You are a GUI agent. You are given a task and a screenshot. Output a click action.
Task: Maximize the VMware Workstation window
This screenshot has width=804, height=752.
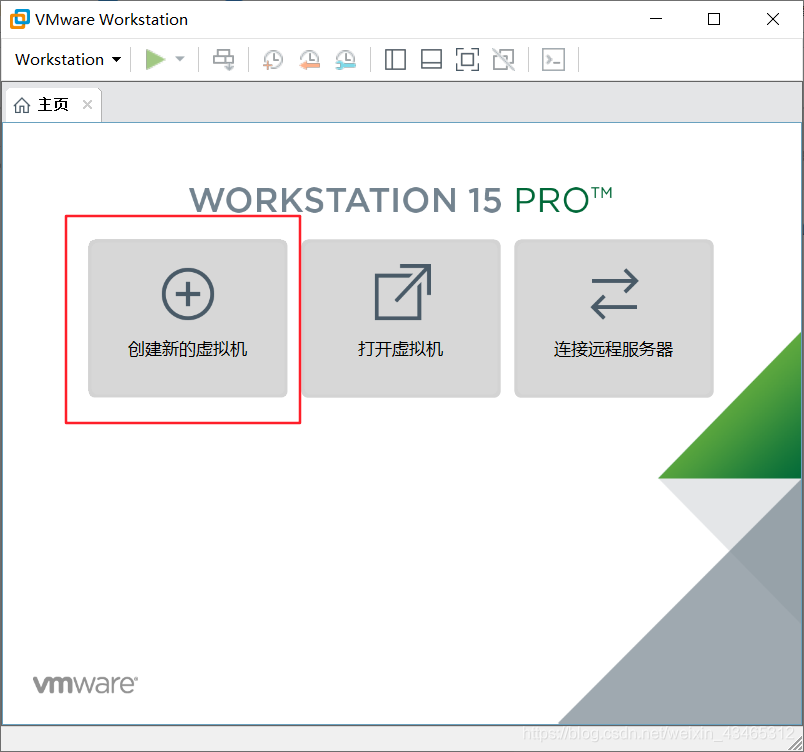pos(714,19)
